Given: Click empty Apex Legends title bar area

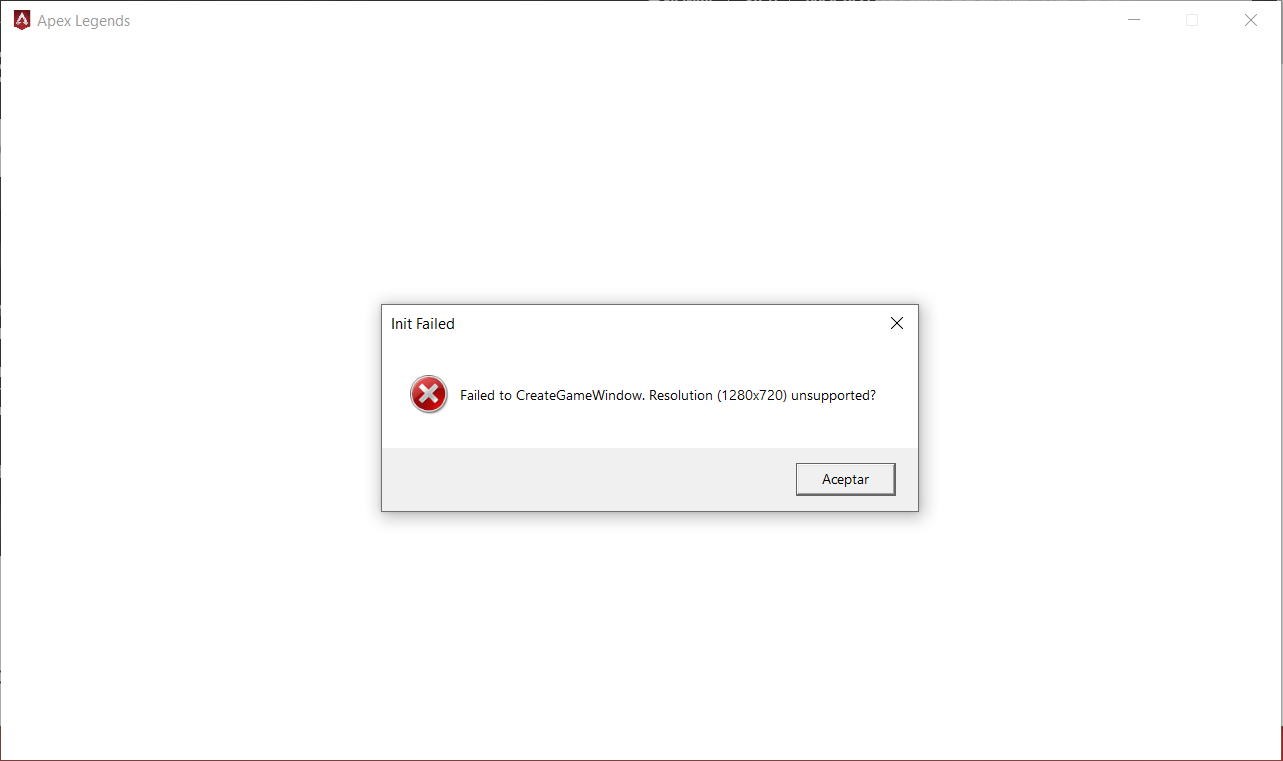Looking at the screenshot, I should click(x=600, y=20).
